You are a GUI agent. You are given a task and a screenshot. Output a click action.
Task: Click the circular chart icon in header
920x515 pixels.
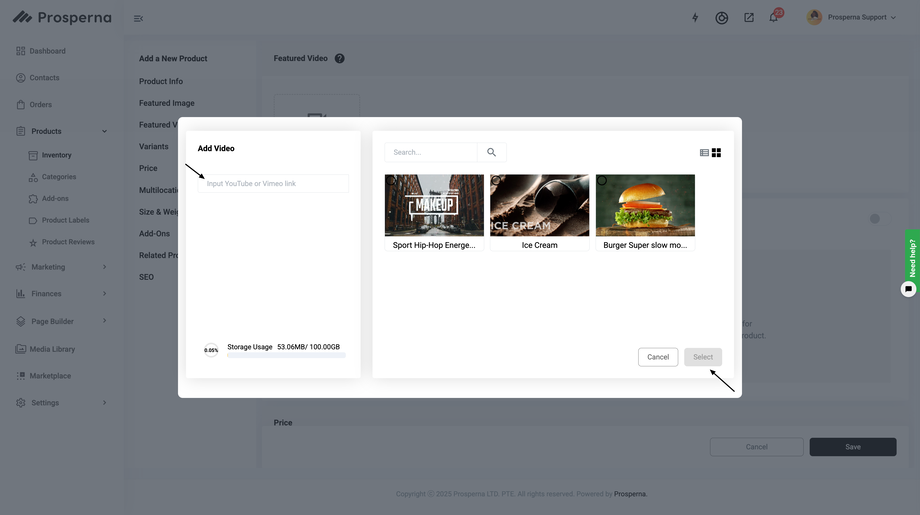point(722,18)
